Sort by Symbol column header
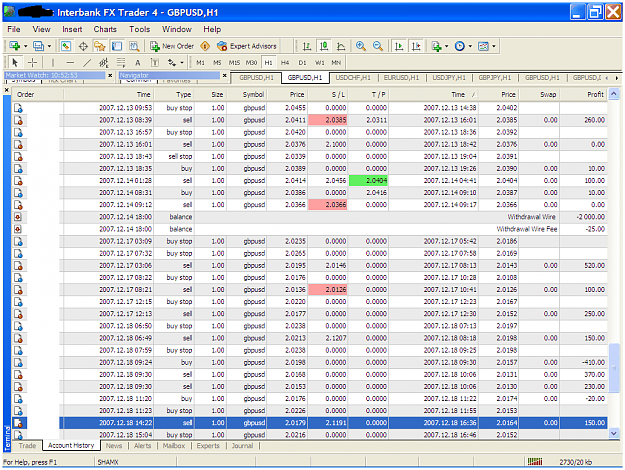The width and height of the screenshot is (625, 470). [247, 94]
